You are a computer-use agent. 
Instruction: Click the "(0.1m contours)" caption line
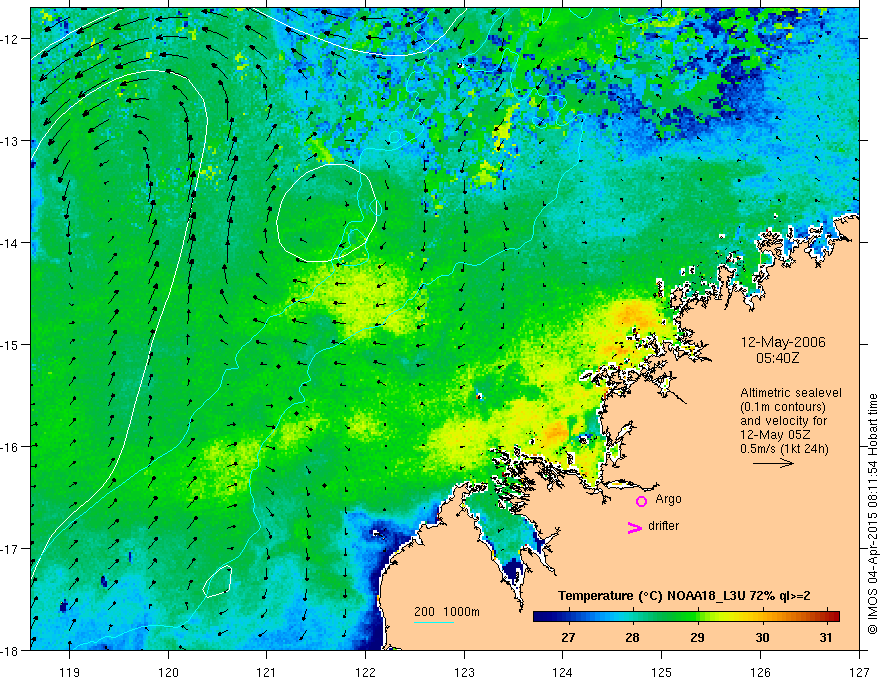(783, 407)
